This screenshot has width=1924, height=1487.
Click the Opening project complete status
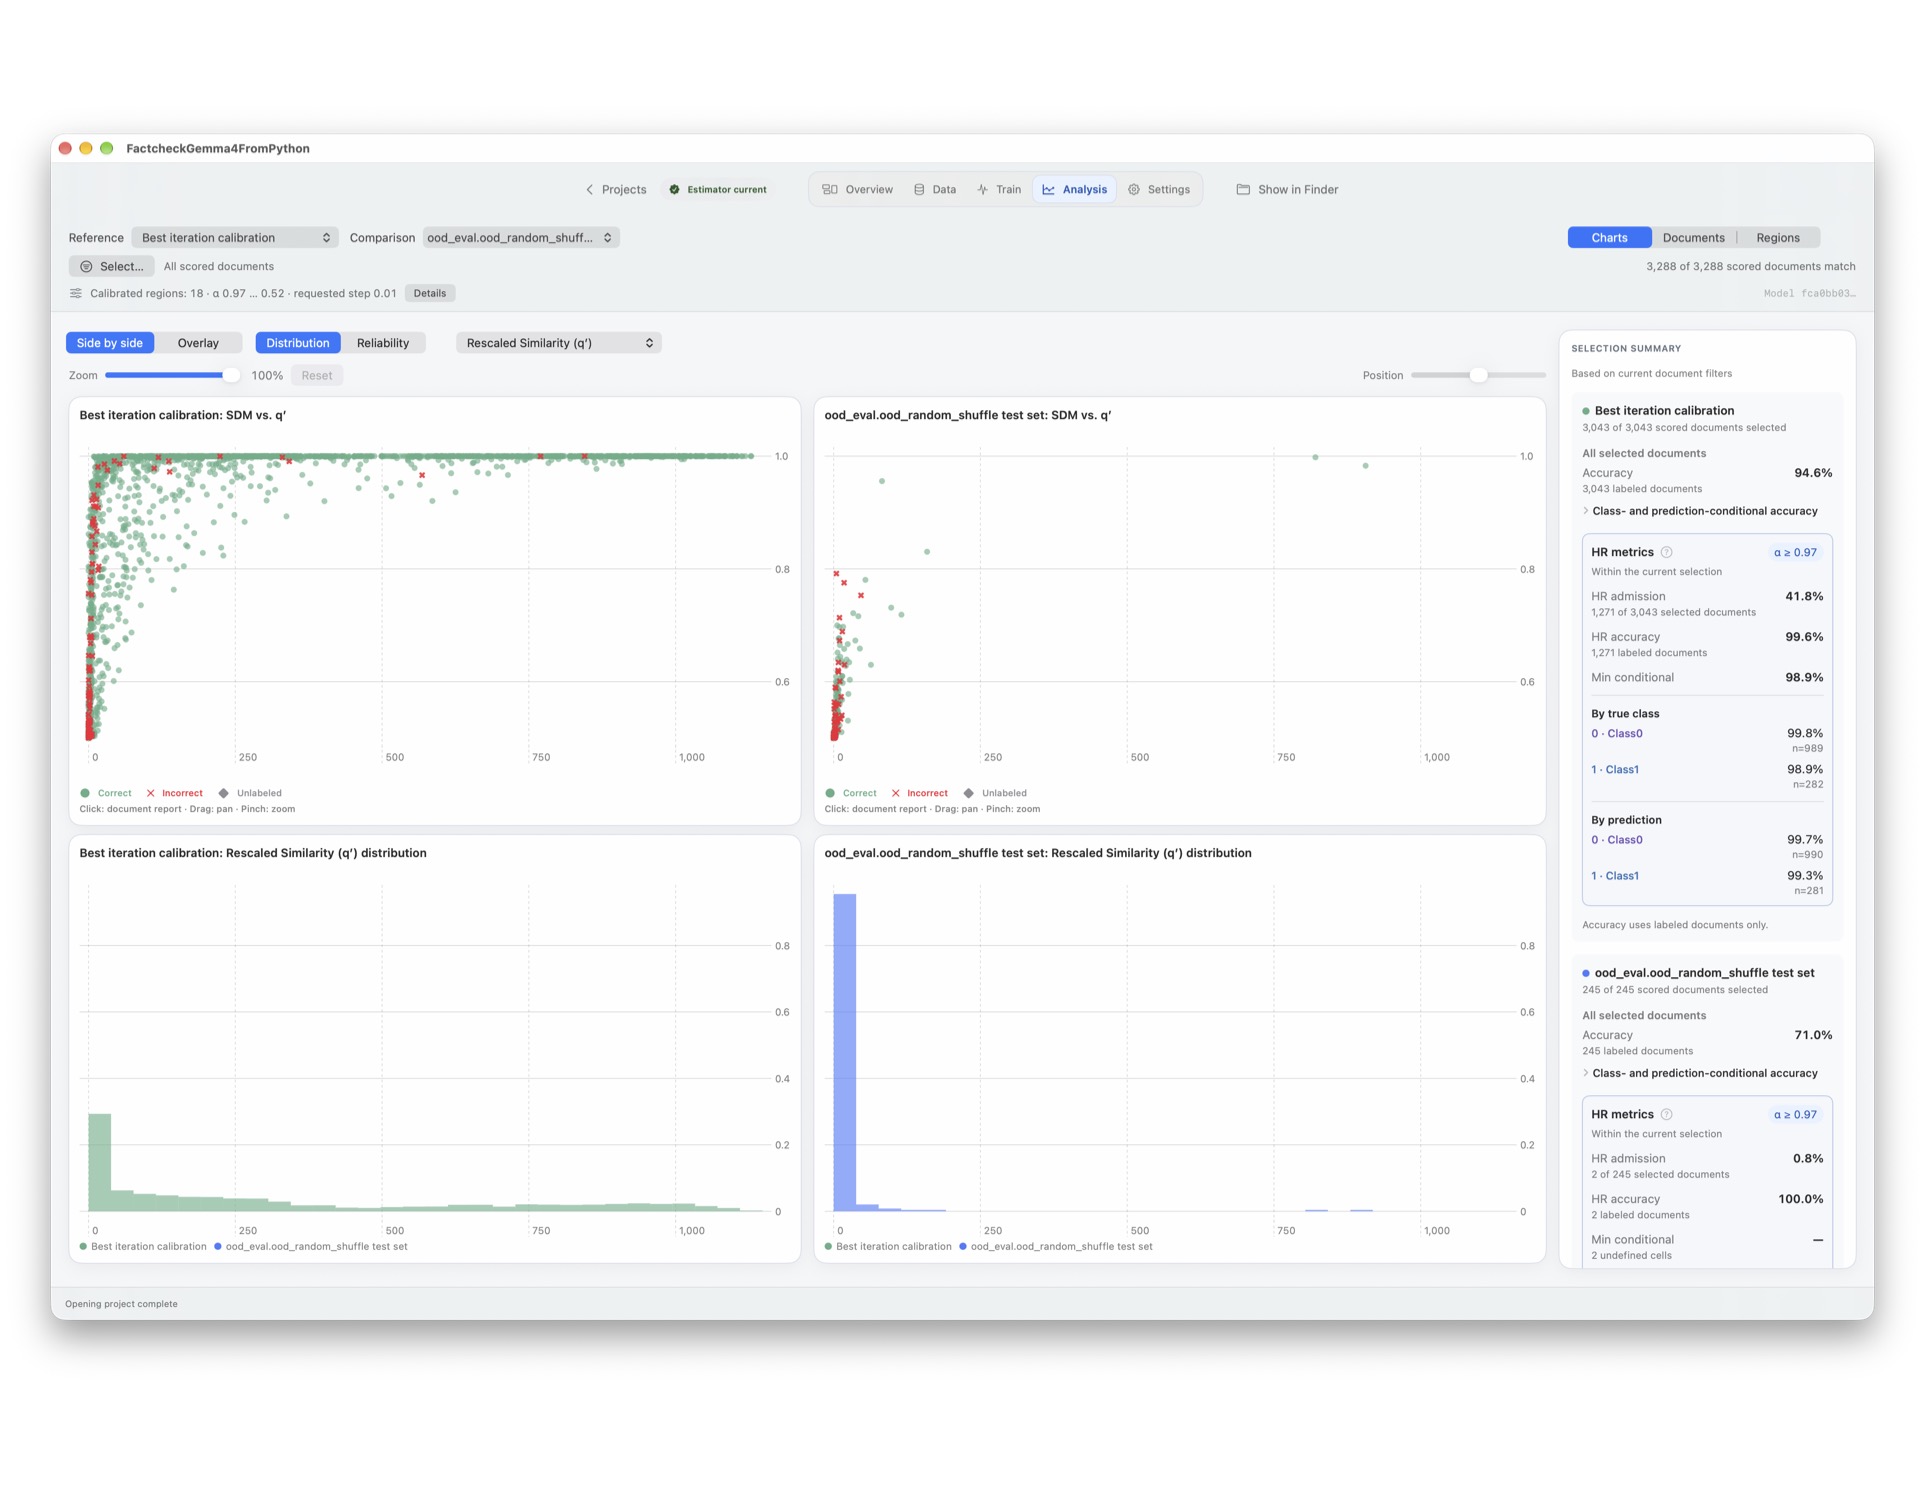coord(121,1304)
